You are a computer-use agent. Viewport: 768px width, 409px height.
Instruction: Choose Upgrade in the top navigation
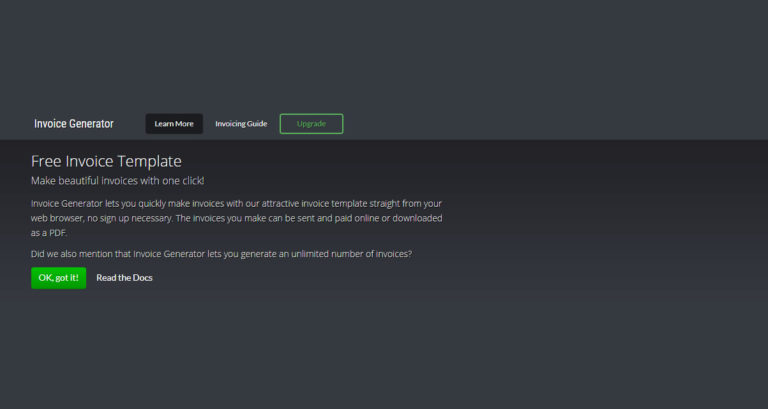[312, 124]
